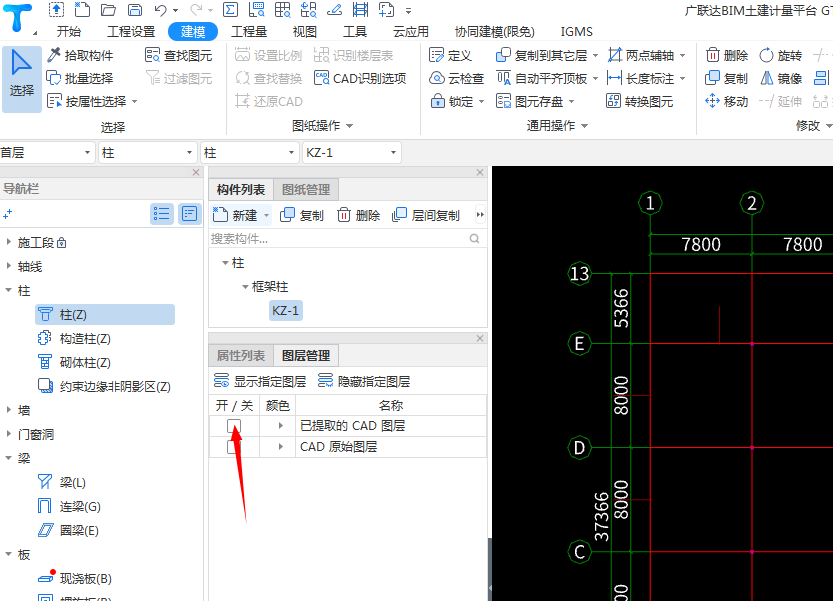Expand 已提取的 CAD 图层 color arrow
Viewport: 833px width, 601px height.
[x=280, y=426]
